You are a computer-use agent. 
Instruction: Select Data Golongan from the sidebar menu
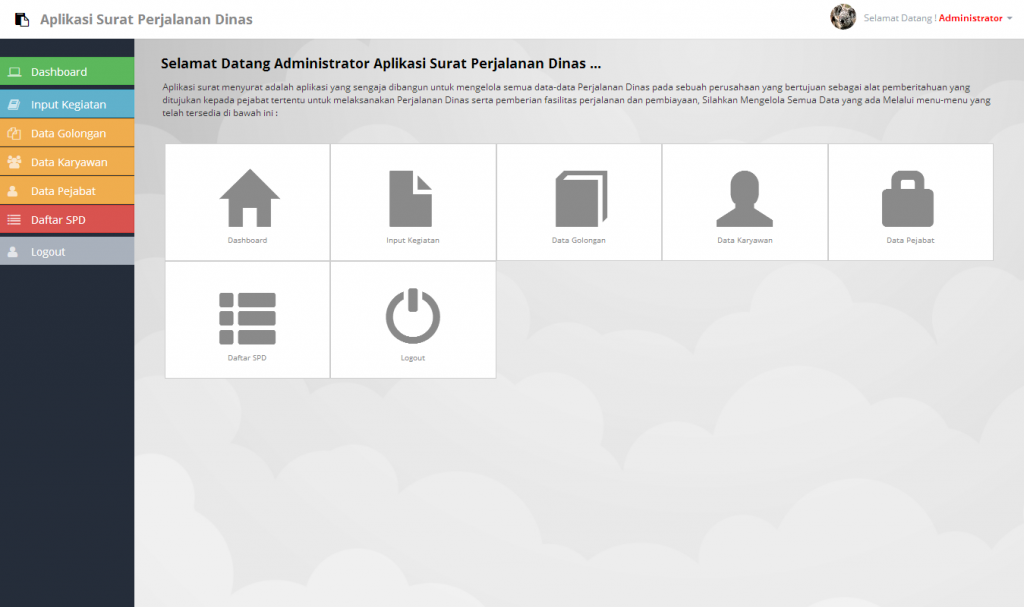(67, 133)
